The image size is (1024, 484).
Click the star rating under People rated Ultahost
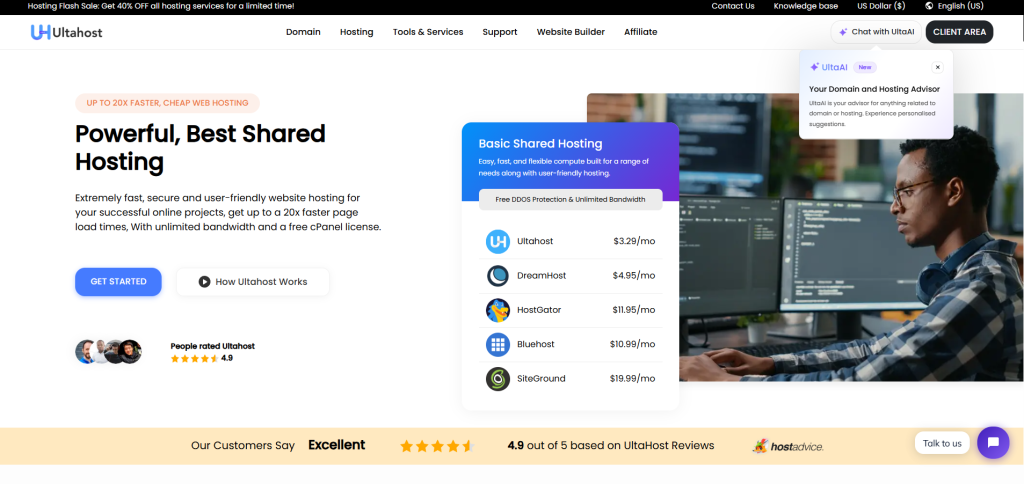coord(194,359)
